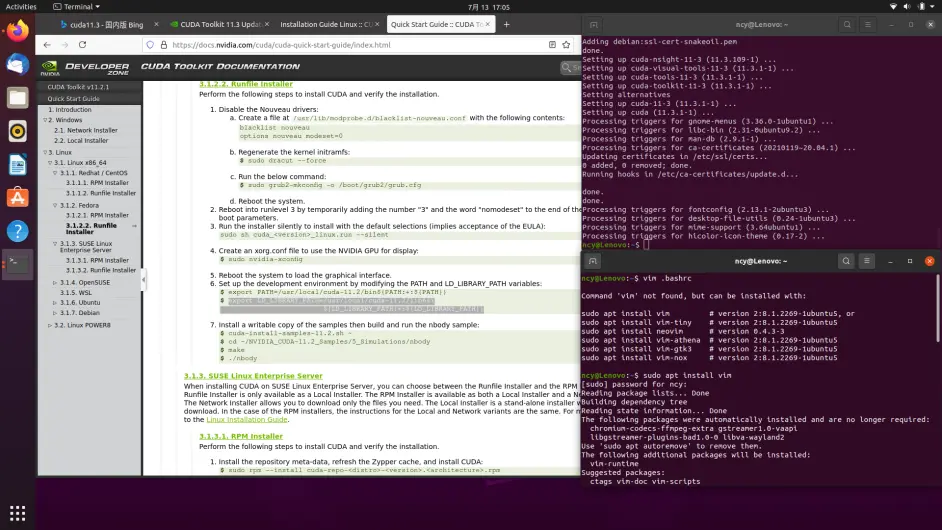
Task: Launch Rhythmbox from the dock
Action: (x=17, y=131)
